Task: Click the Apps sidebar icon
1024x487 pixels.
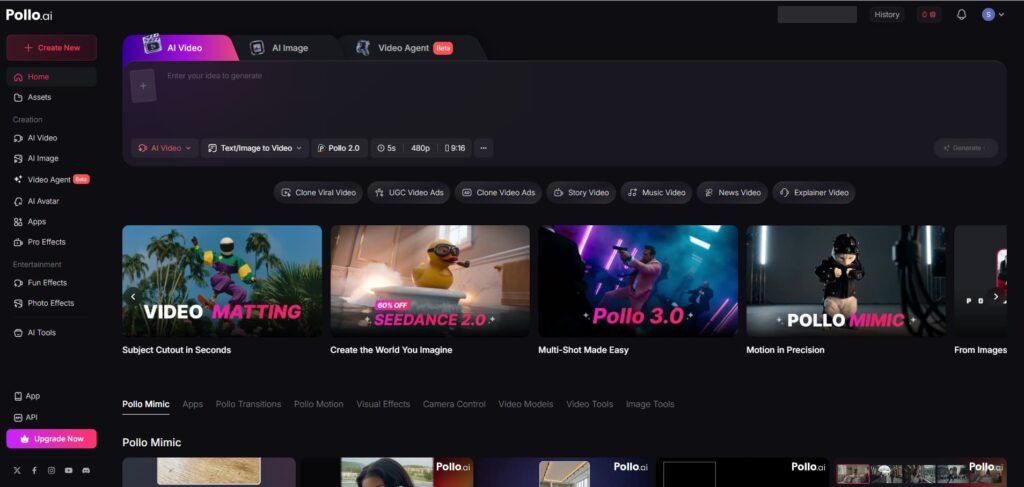Action: pyautogui.click(x=18, y=222)
